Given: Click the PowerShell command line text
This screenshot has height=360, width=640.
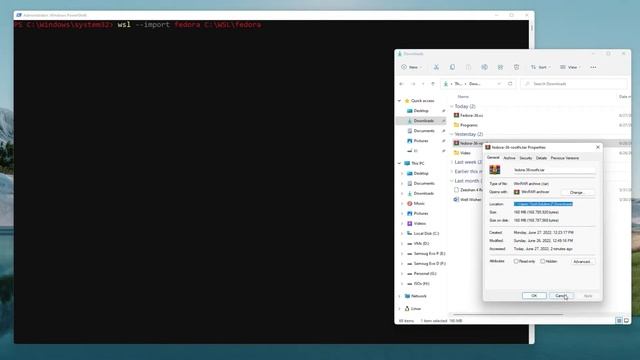Looking at the screenshot, I should coord(189,25).
